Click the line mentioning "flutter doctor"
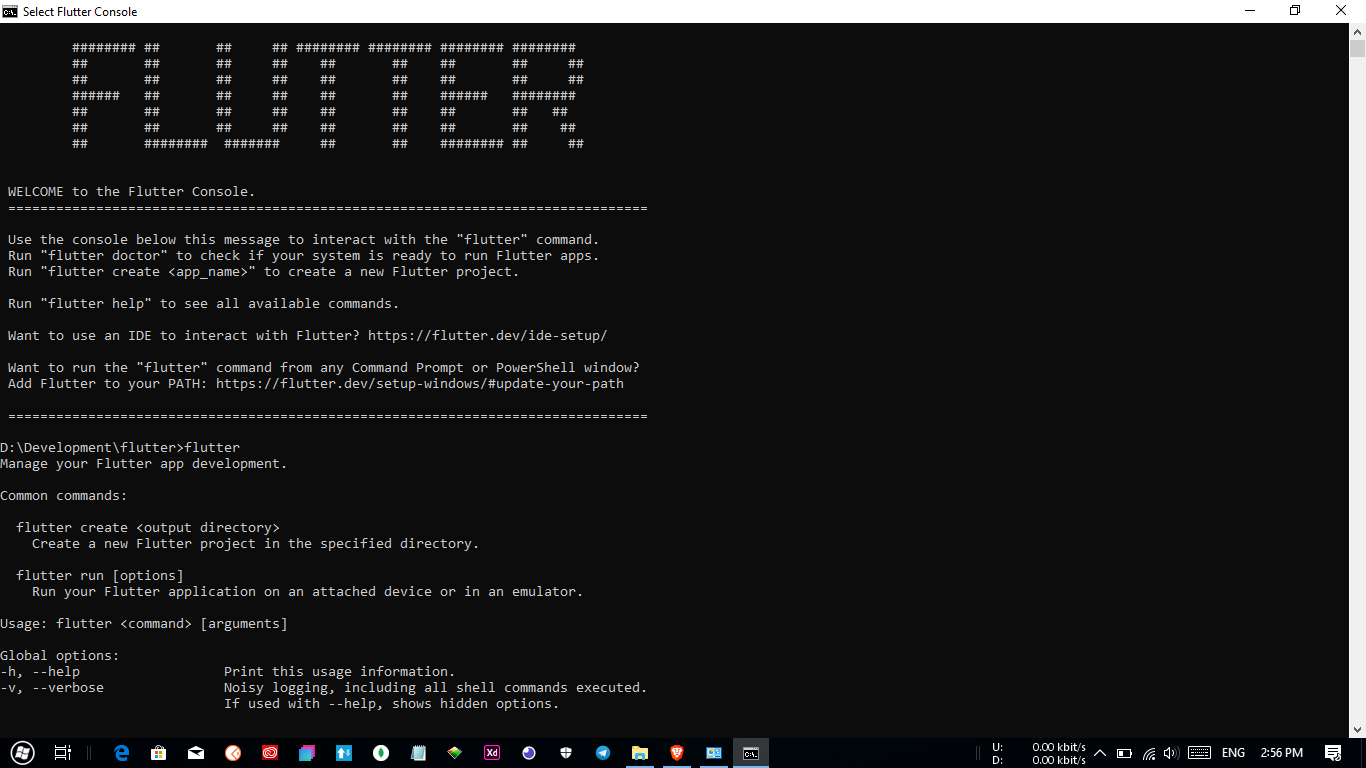 (304, 256)
